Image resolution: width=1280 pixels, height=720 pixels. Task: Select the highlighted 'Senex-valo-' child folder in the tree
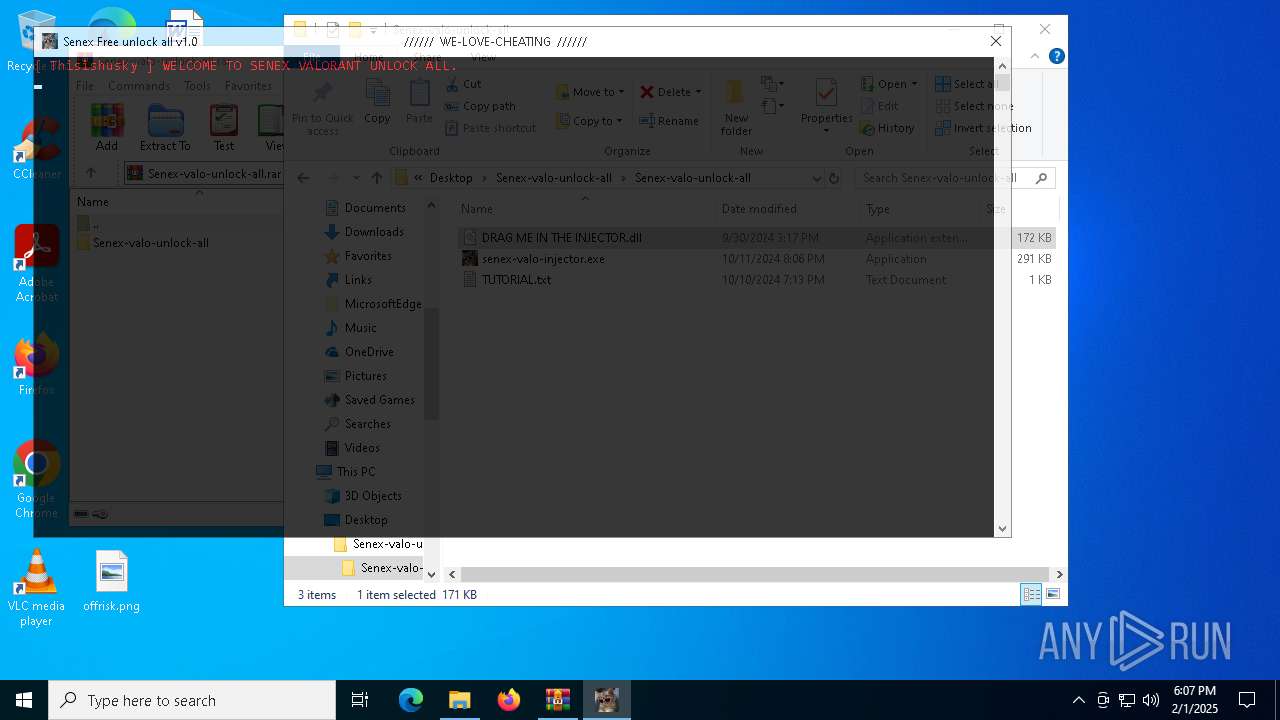[383, 568]
